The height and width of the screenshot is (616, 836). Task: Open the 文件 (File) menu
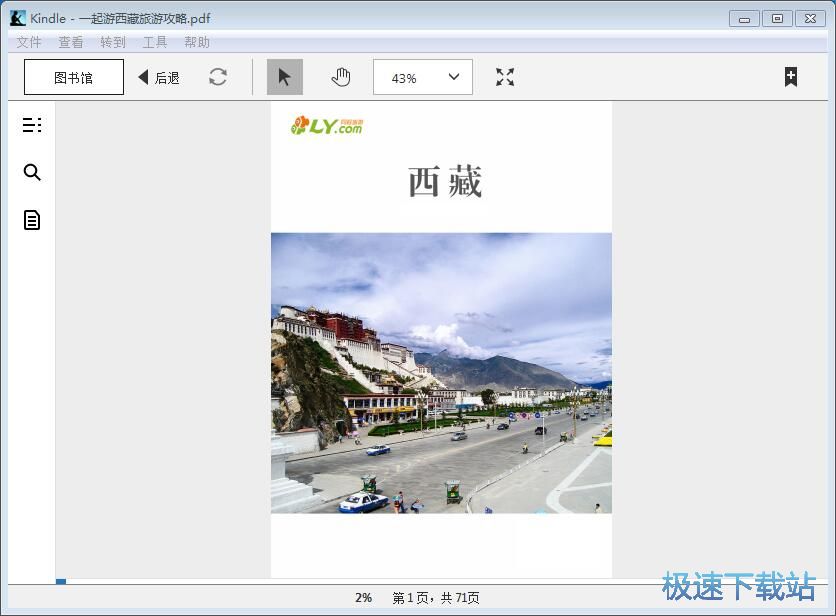(x=29, y=42)
